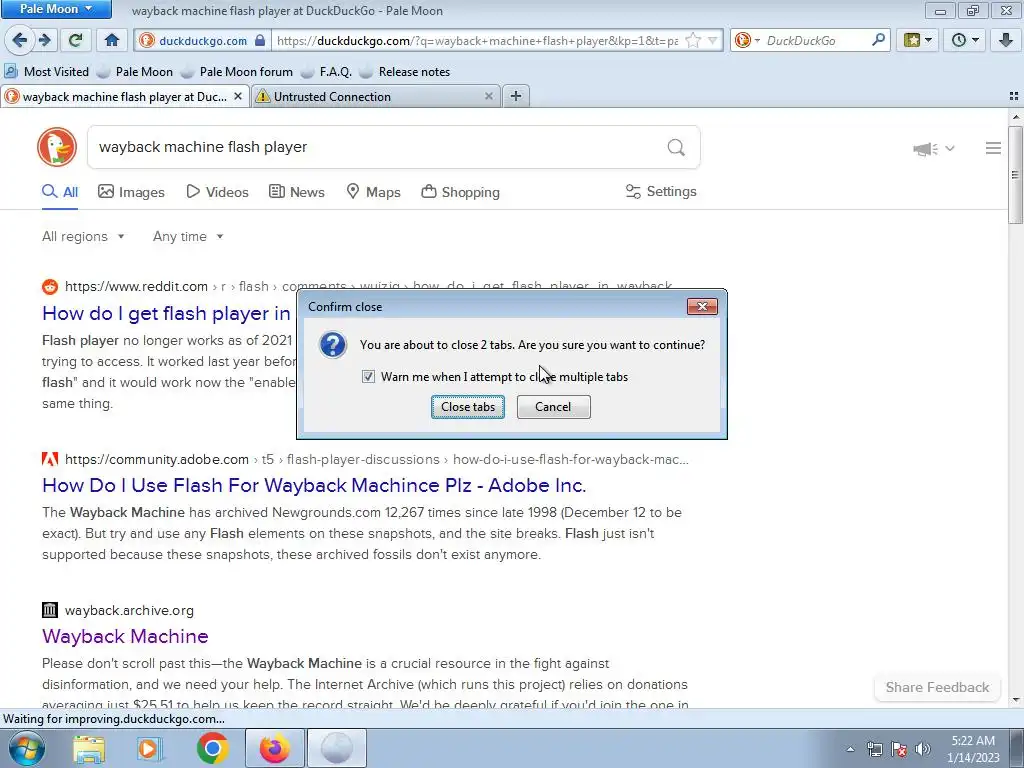
Task: Switch to News results
Action: click(296, 192)
